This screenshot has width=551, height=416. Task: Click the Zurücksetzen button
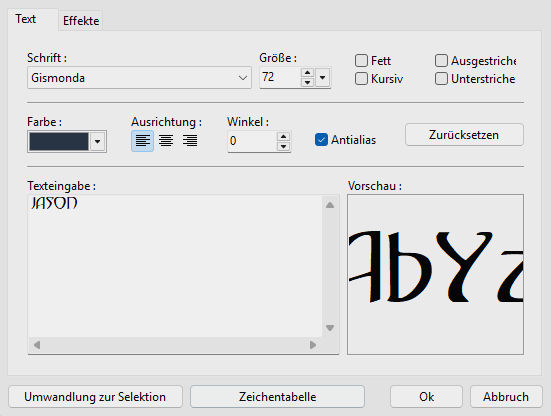(x=464, y=135)
